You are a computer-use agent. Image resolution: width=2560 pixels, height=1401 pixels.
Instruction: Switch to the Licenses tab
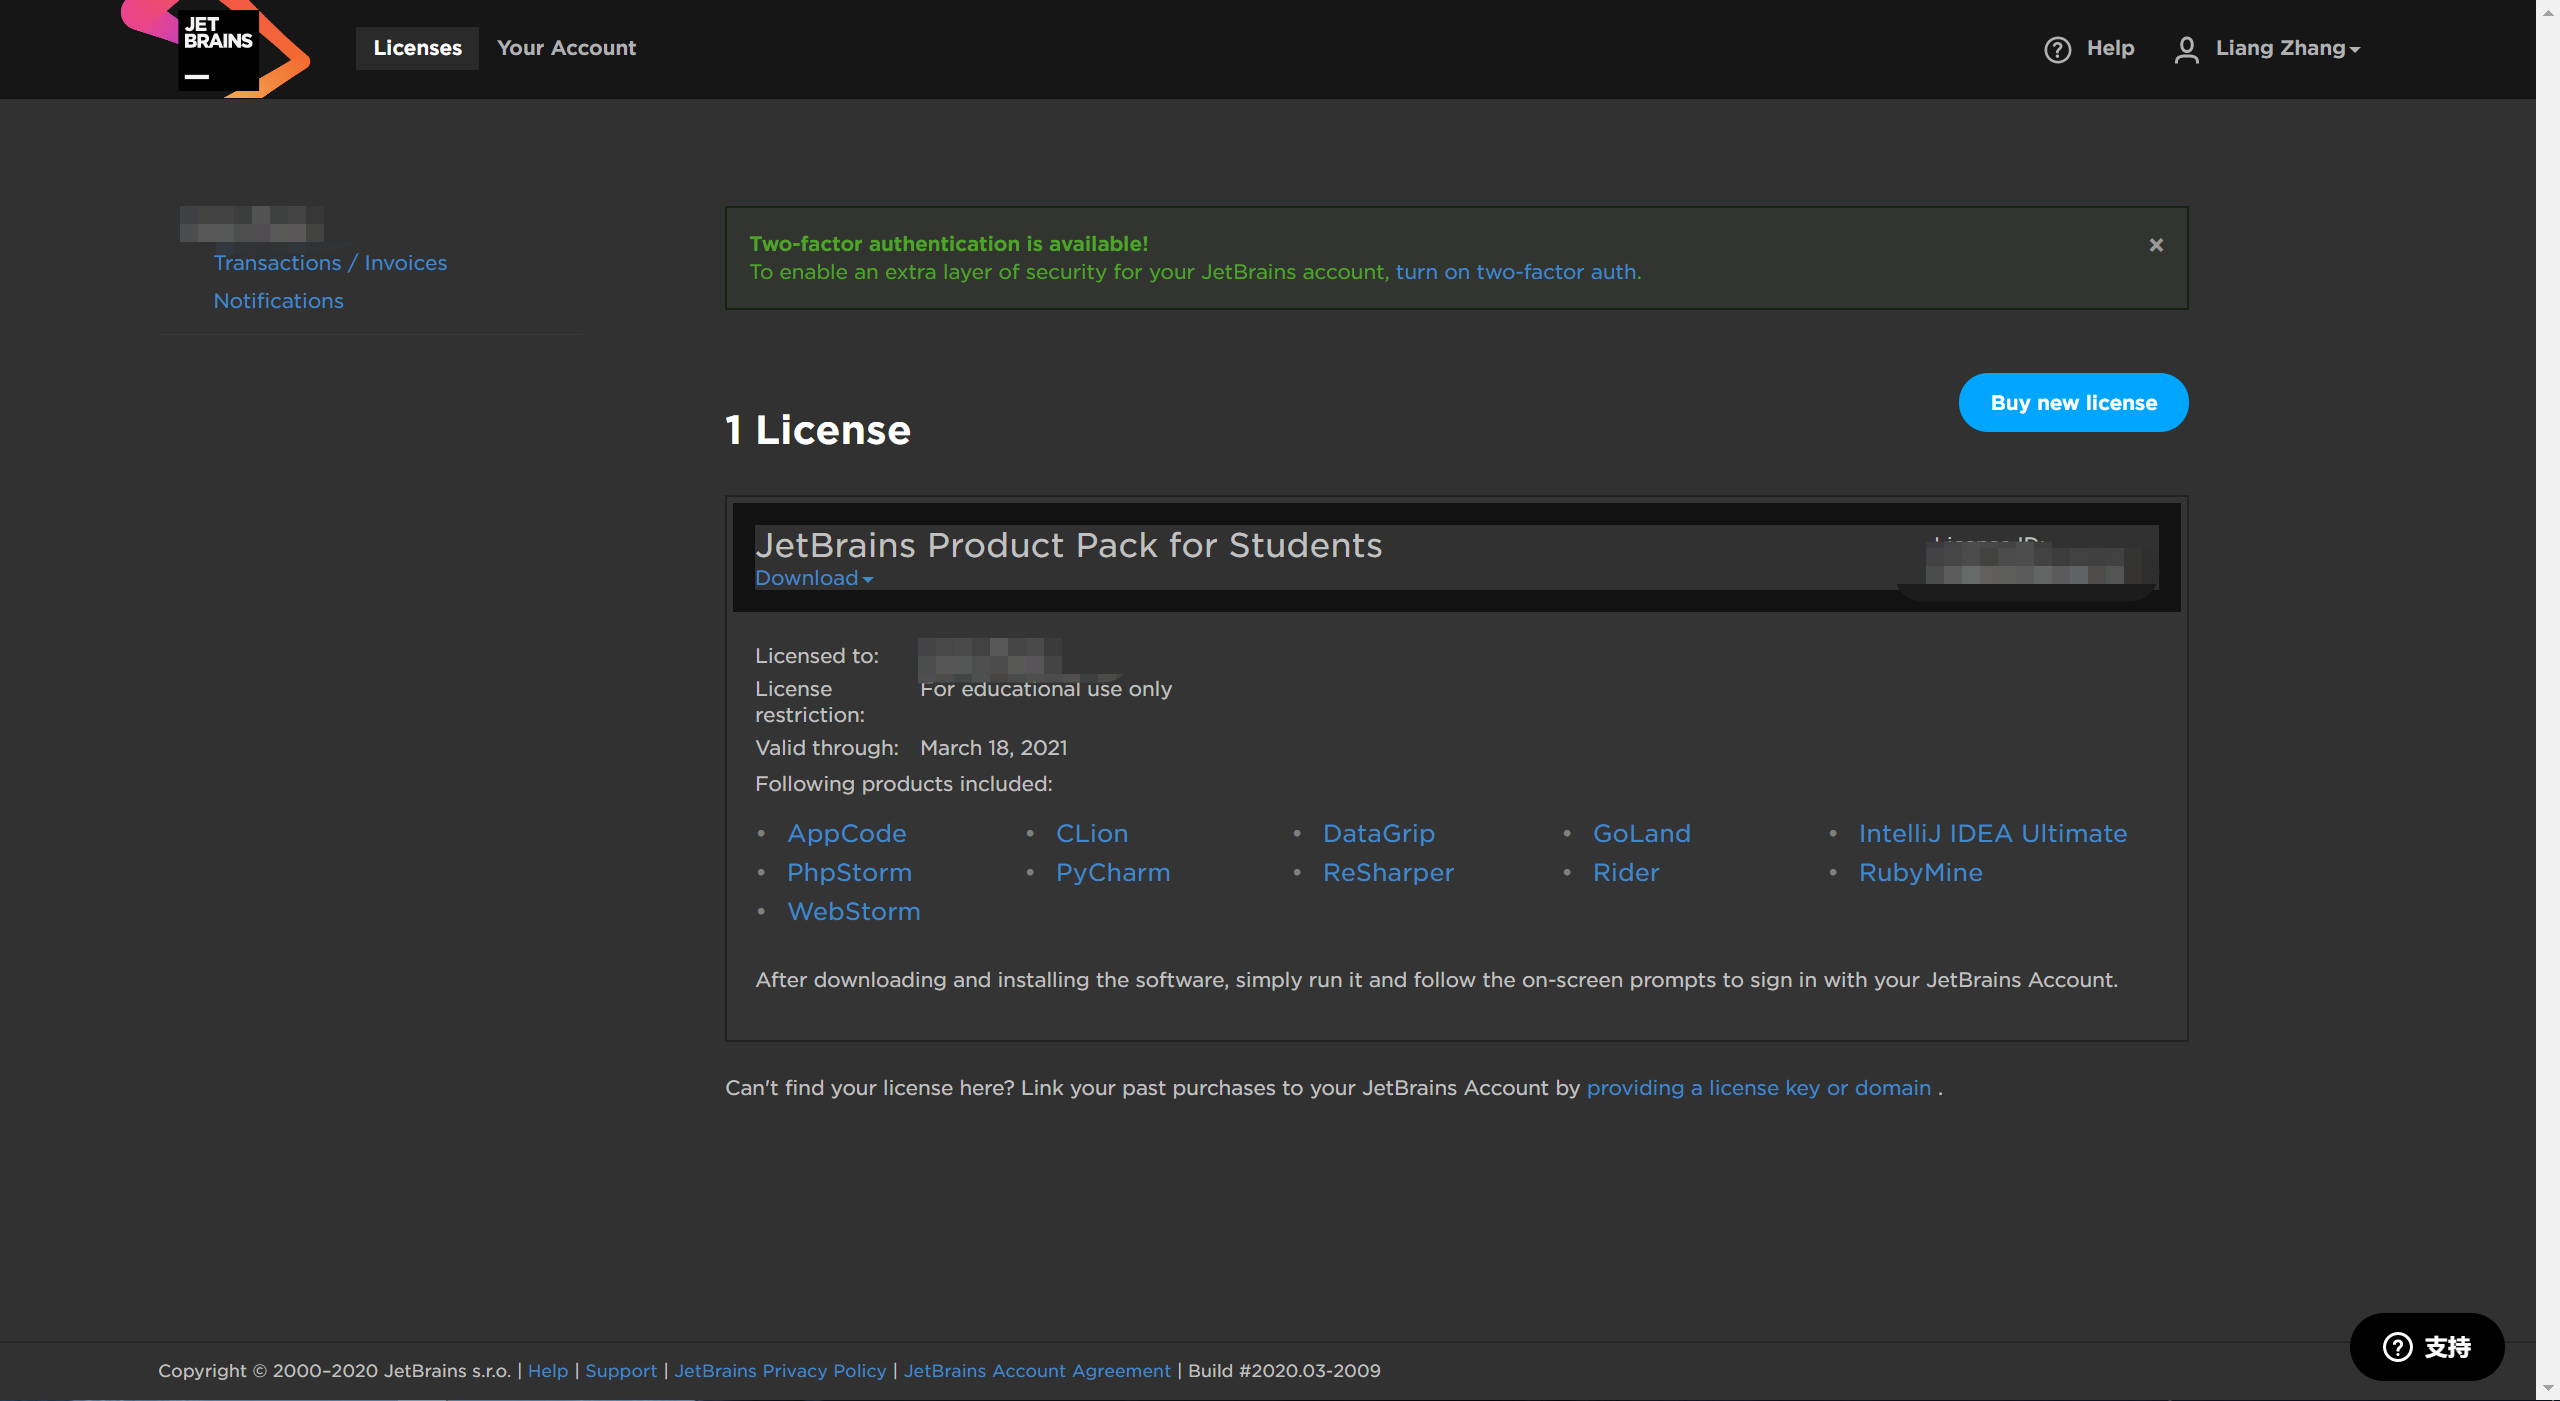pyautogui.click(x=417, y=48)
